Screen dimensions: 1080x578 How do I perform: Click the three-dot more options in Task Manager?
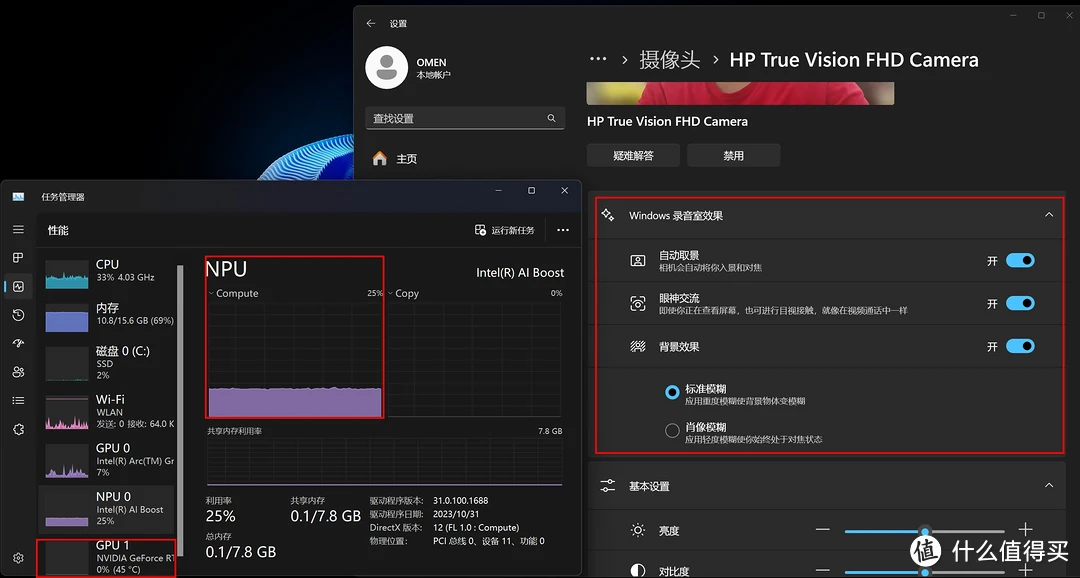click(x=563, y=230)
